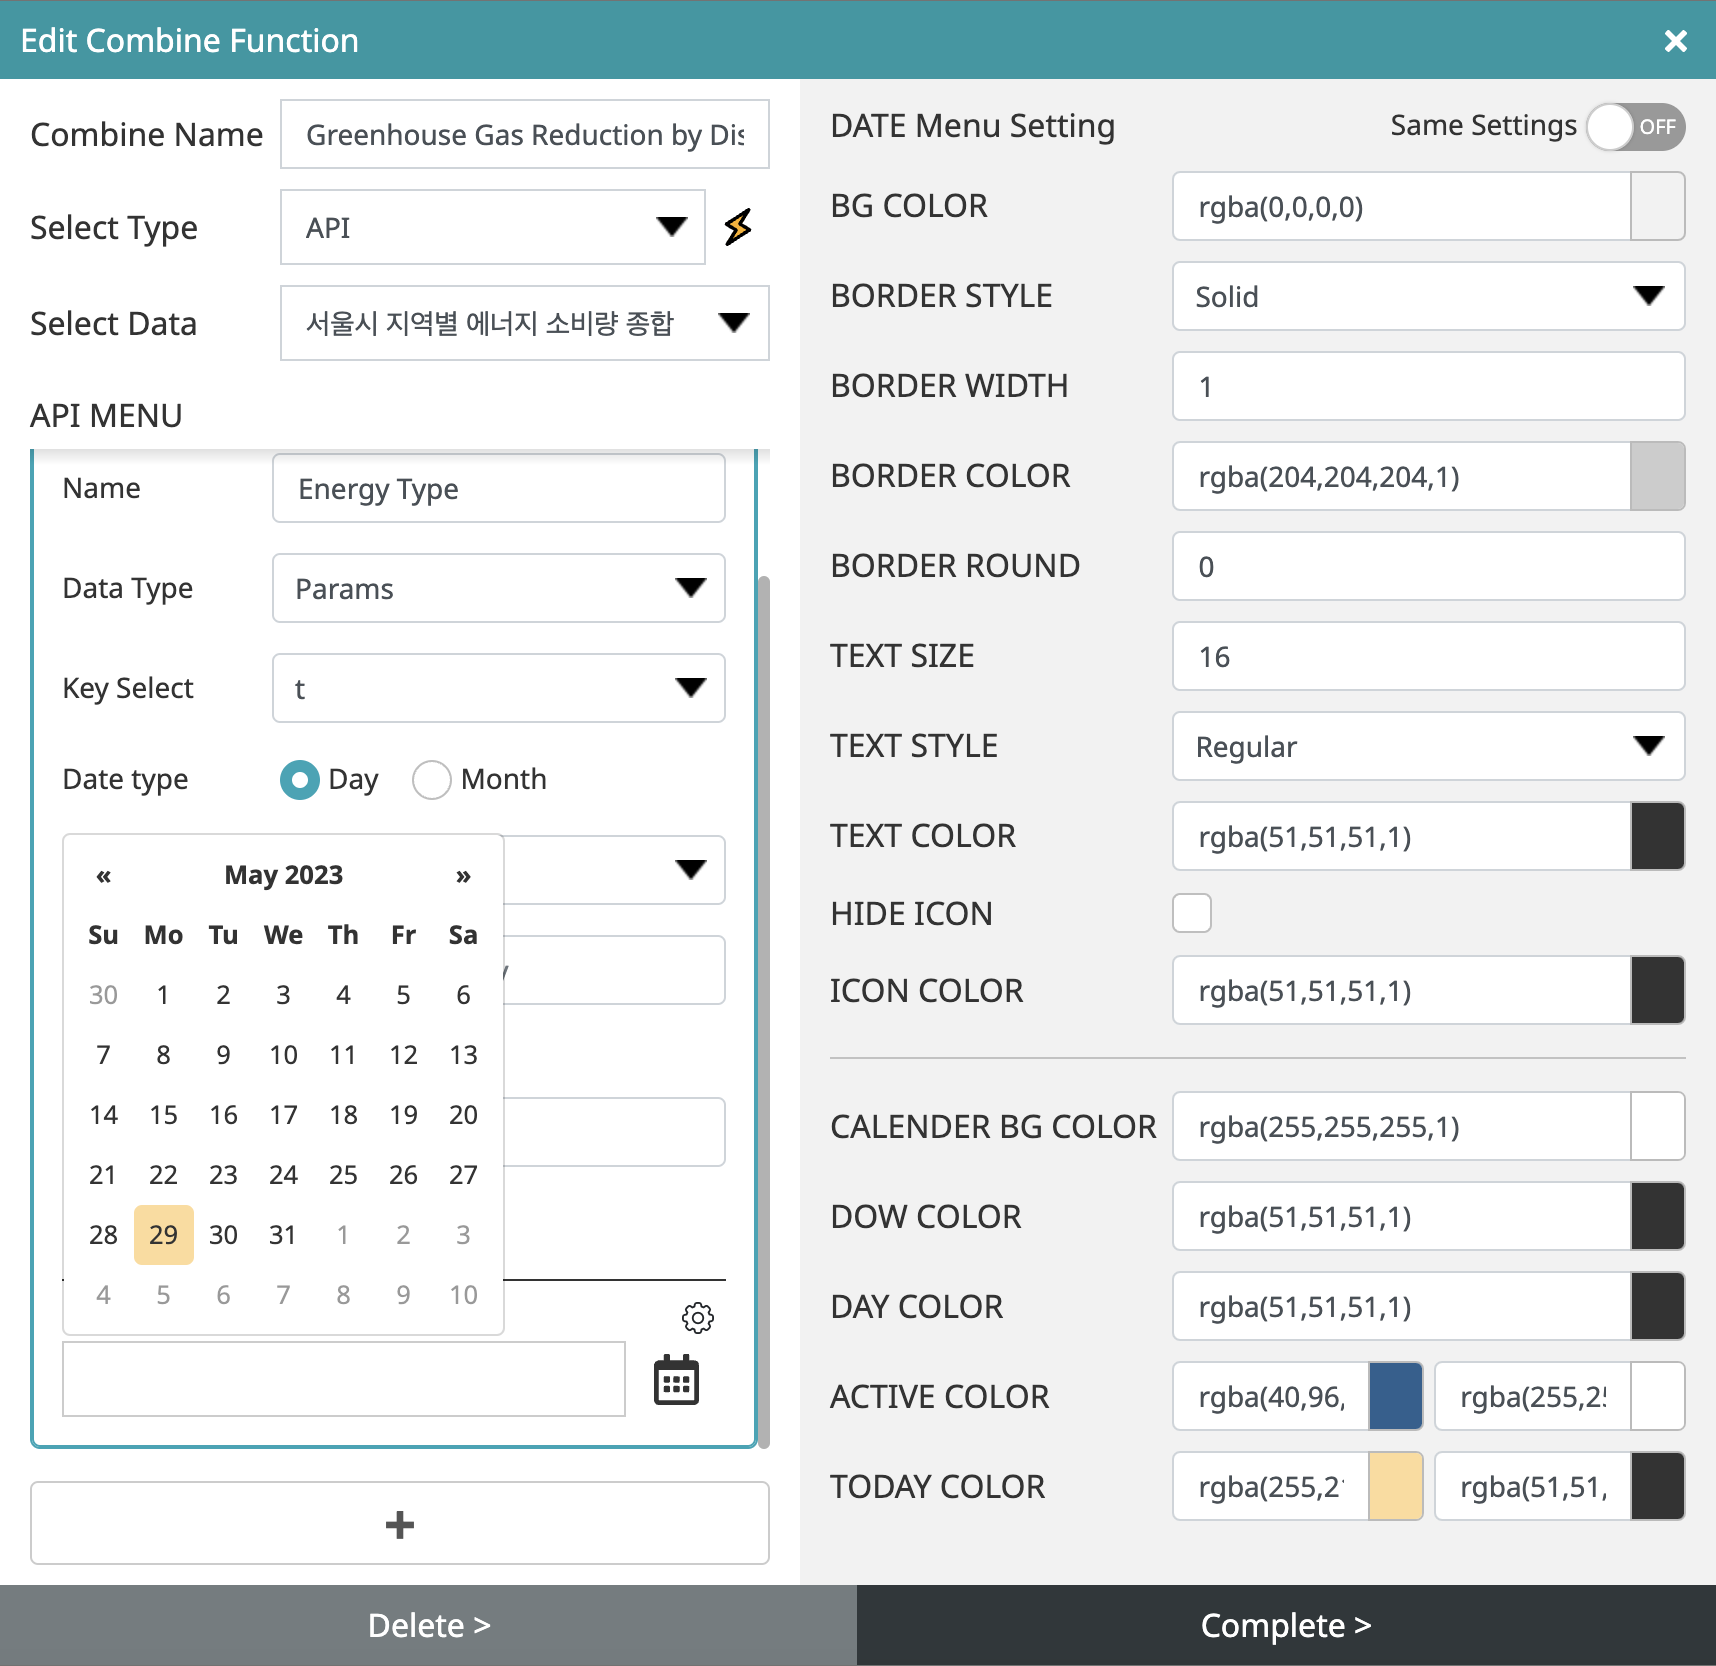Select May 1 in the calendar
Viewport: 1716px width, 1666px height.
tap(163, 995)
